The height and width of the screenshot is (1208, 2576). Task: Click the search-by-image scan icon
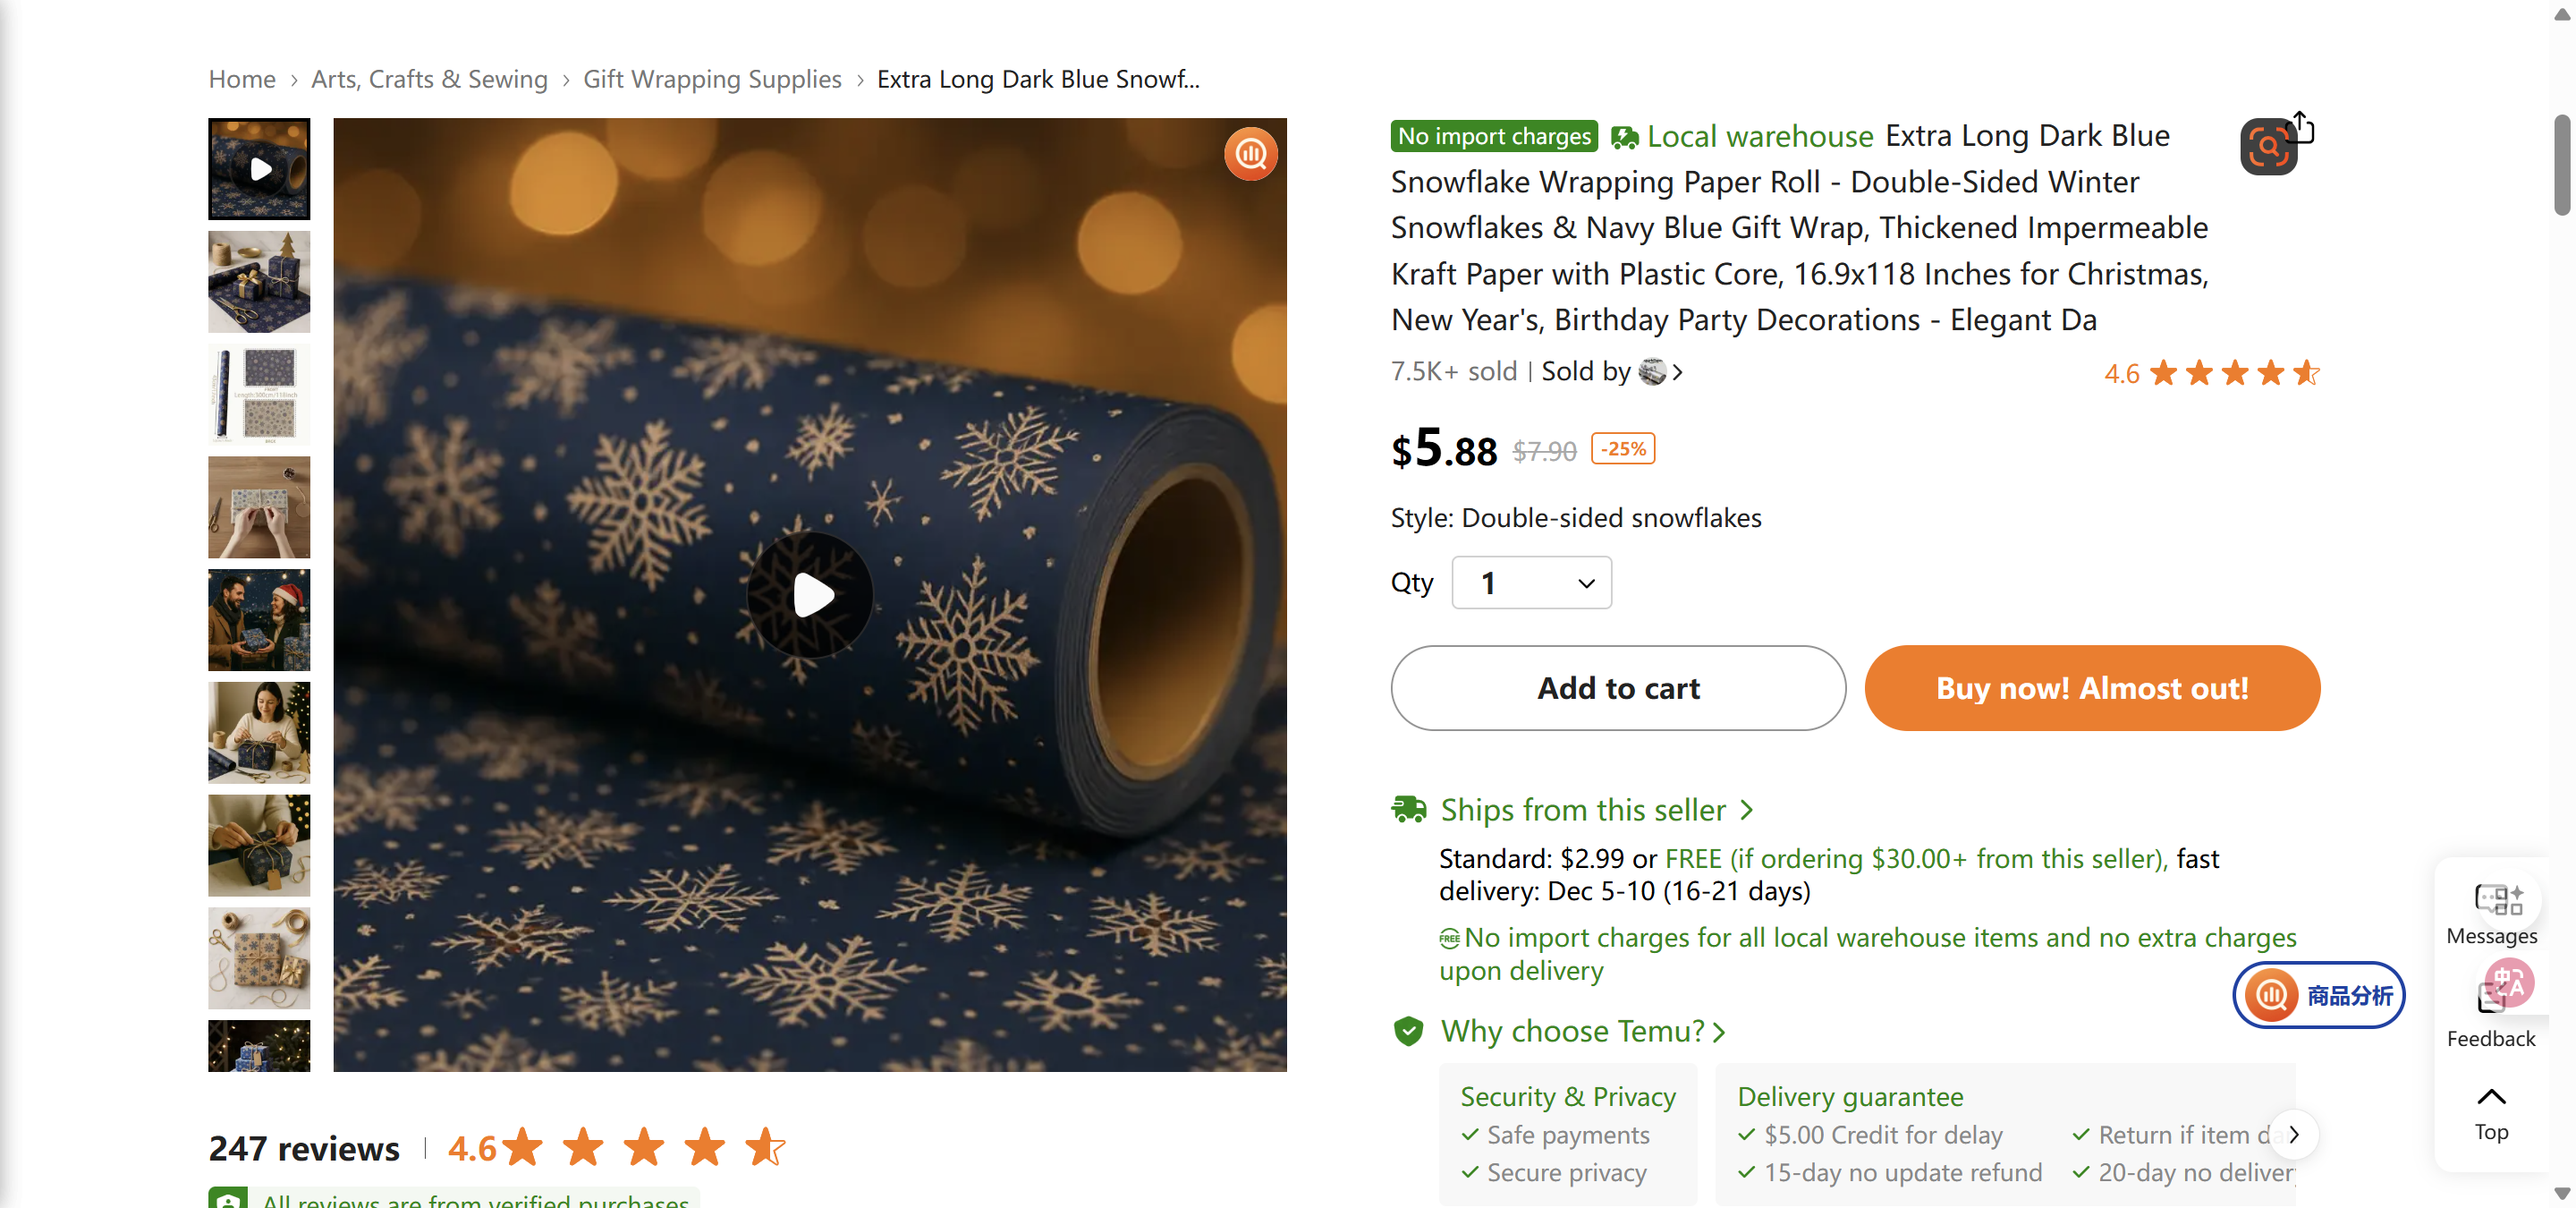click(2267, 146)
